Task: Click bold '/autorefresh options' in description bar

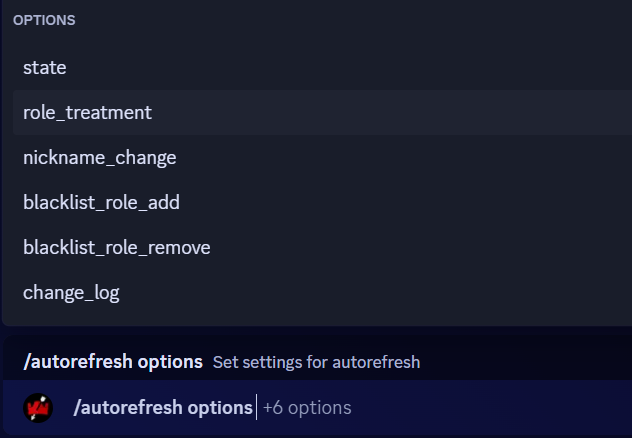Action: tap(112, 362)
